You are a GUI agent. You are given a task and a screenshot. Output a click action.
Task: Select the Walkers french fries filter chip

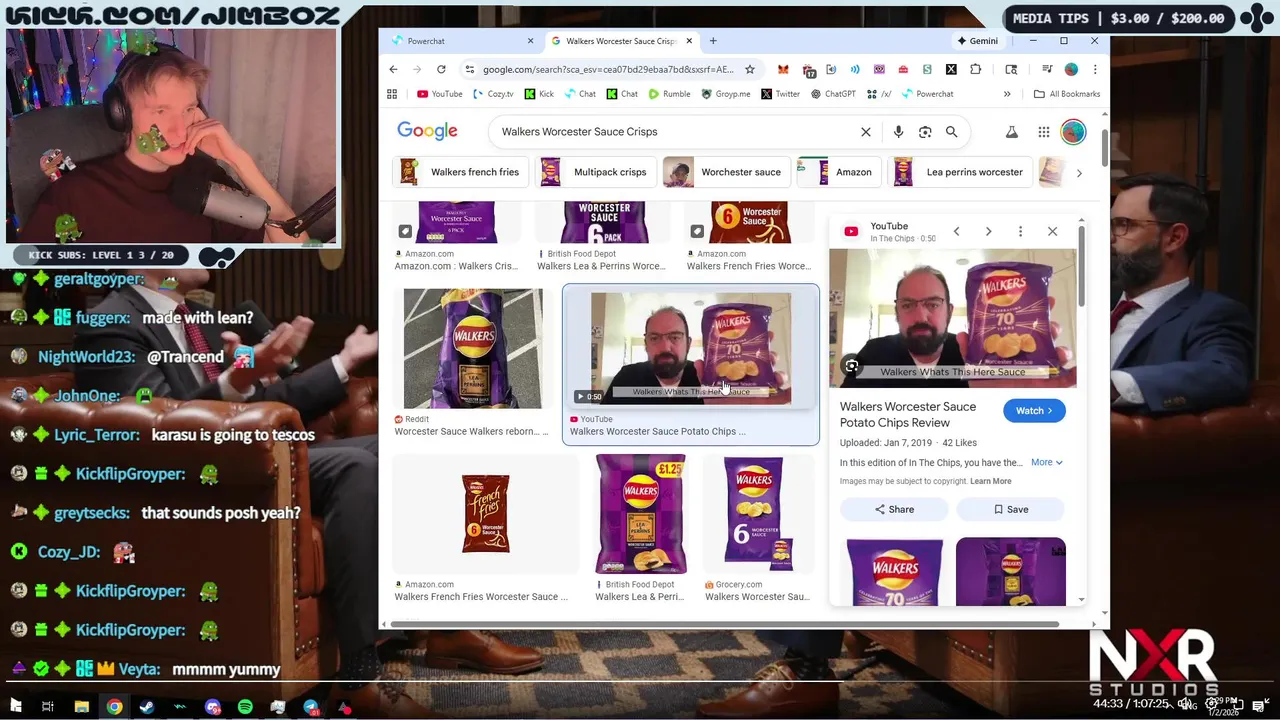pos(460,172)
